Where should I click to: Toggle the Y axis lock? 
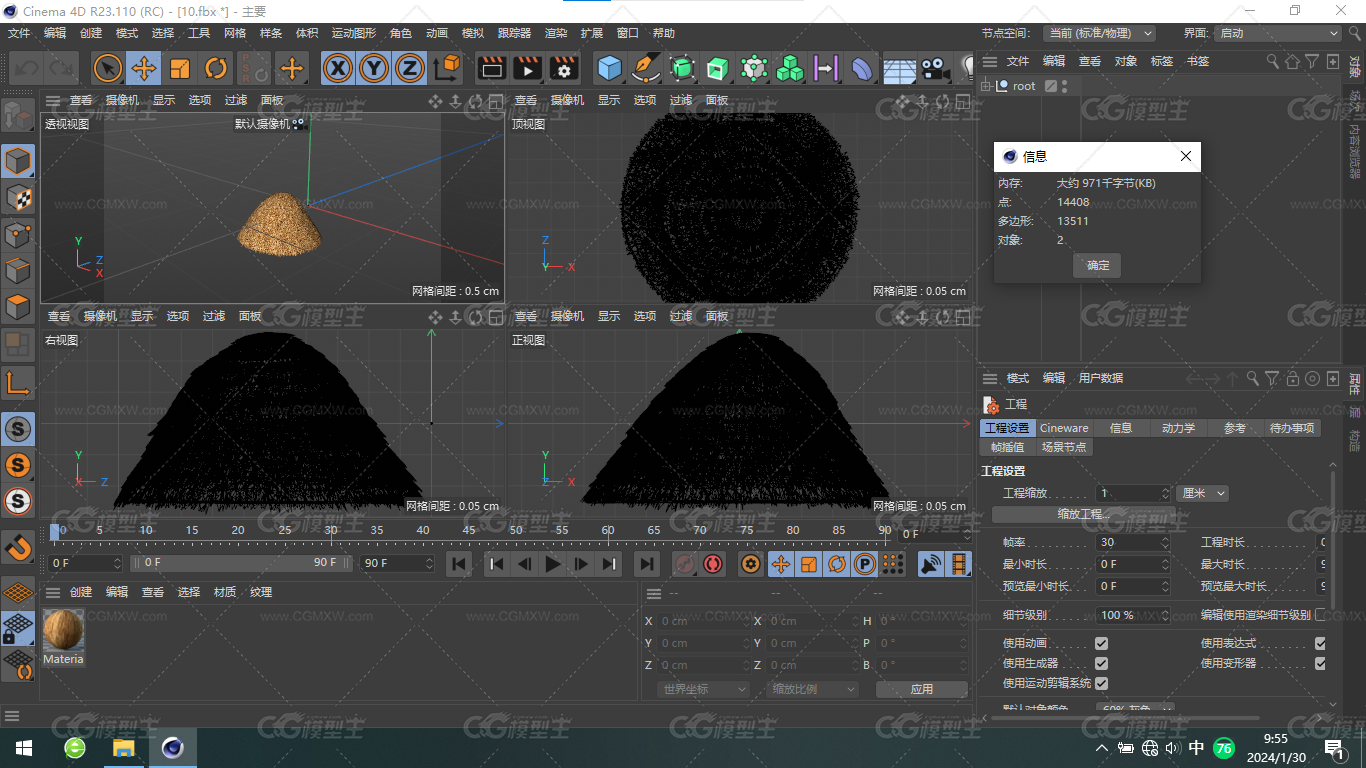[x=374, y=68]
